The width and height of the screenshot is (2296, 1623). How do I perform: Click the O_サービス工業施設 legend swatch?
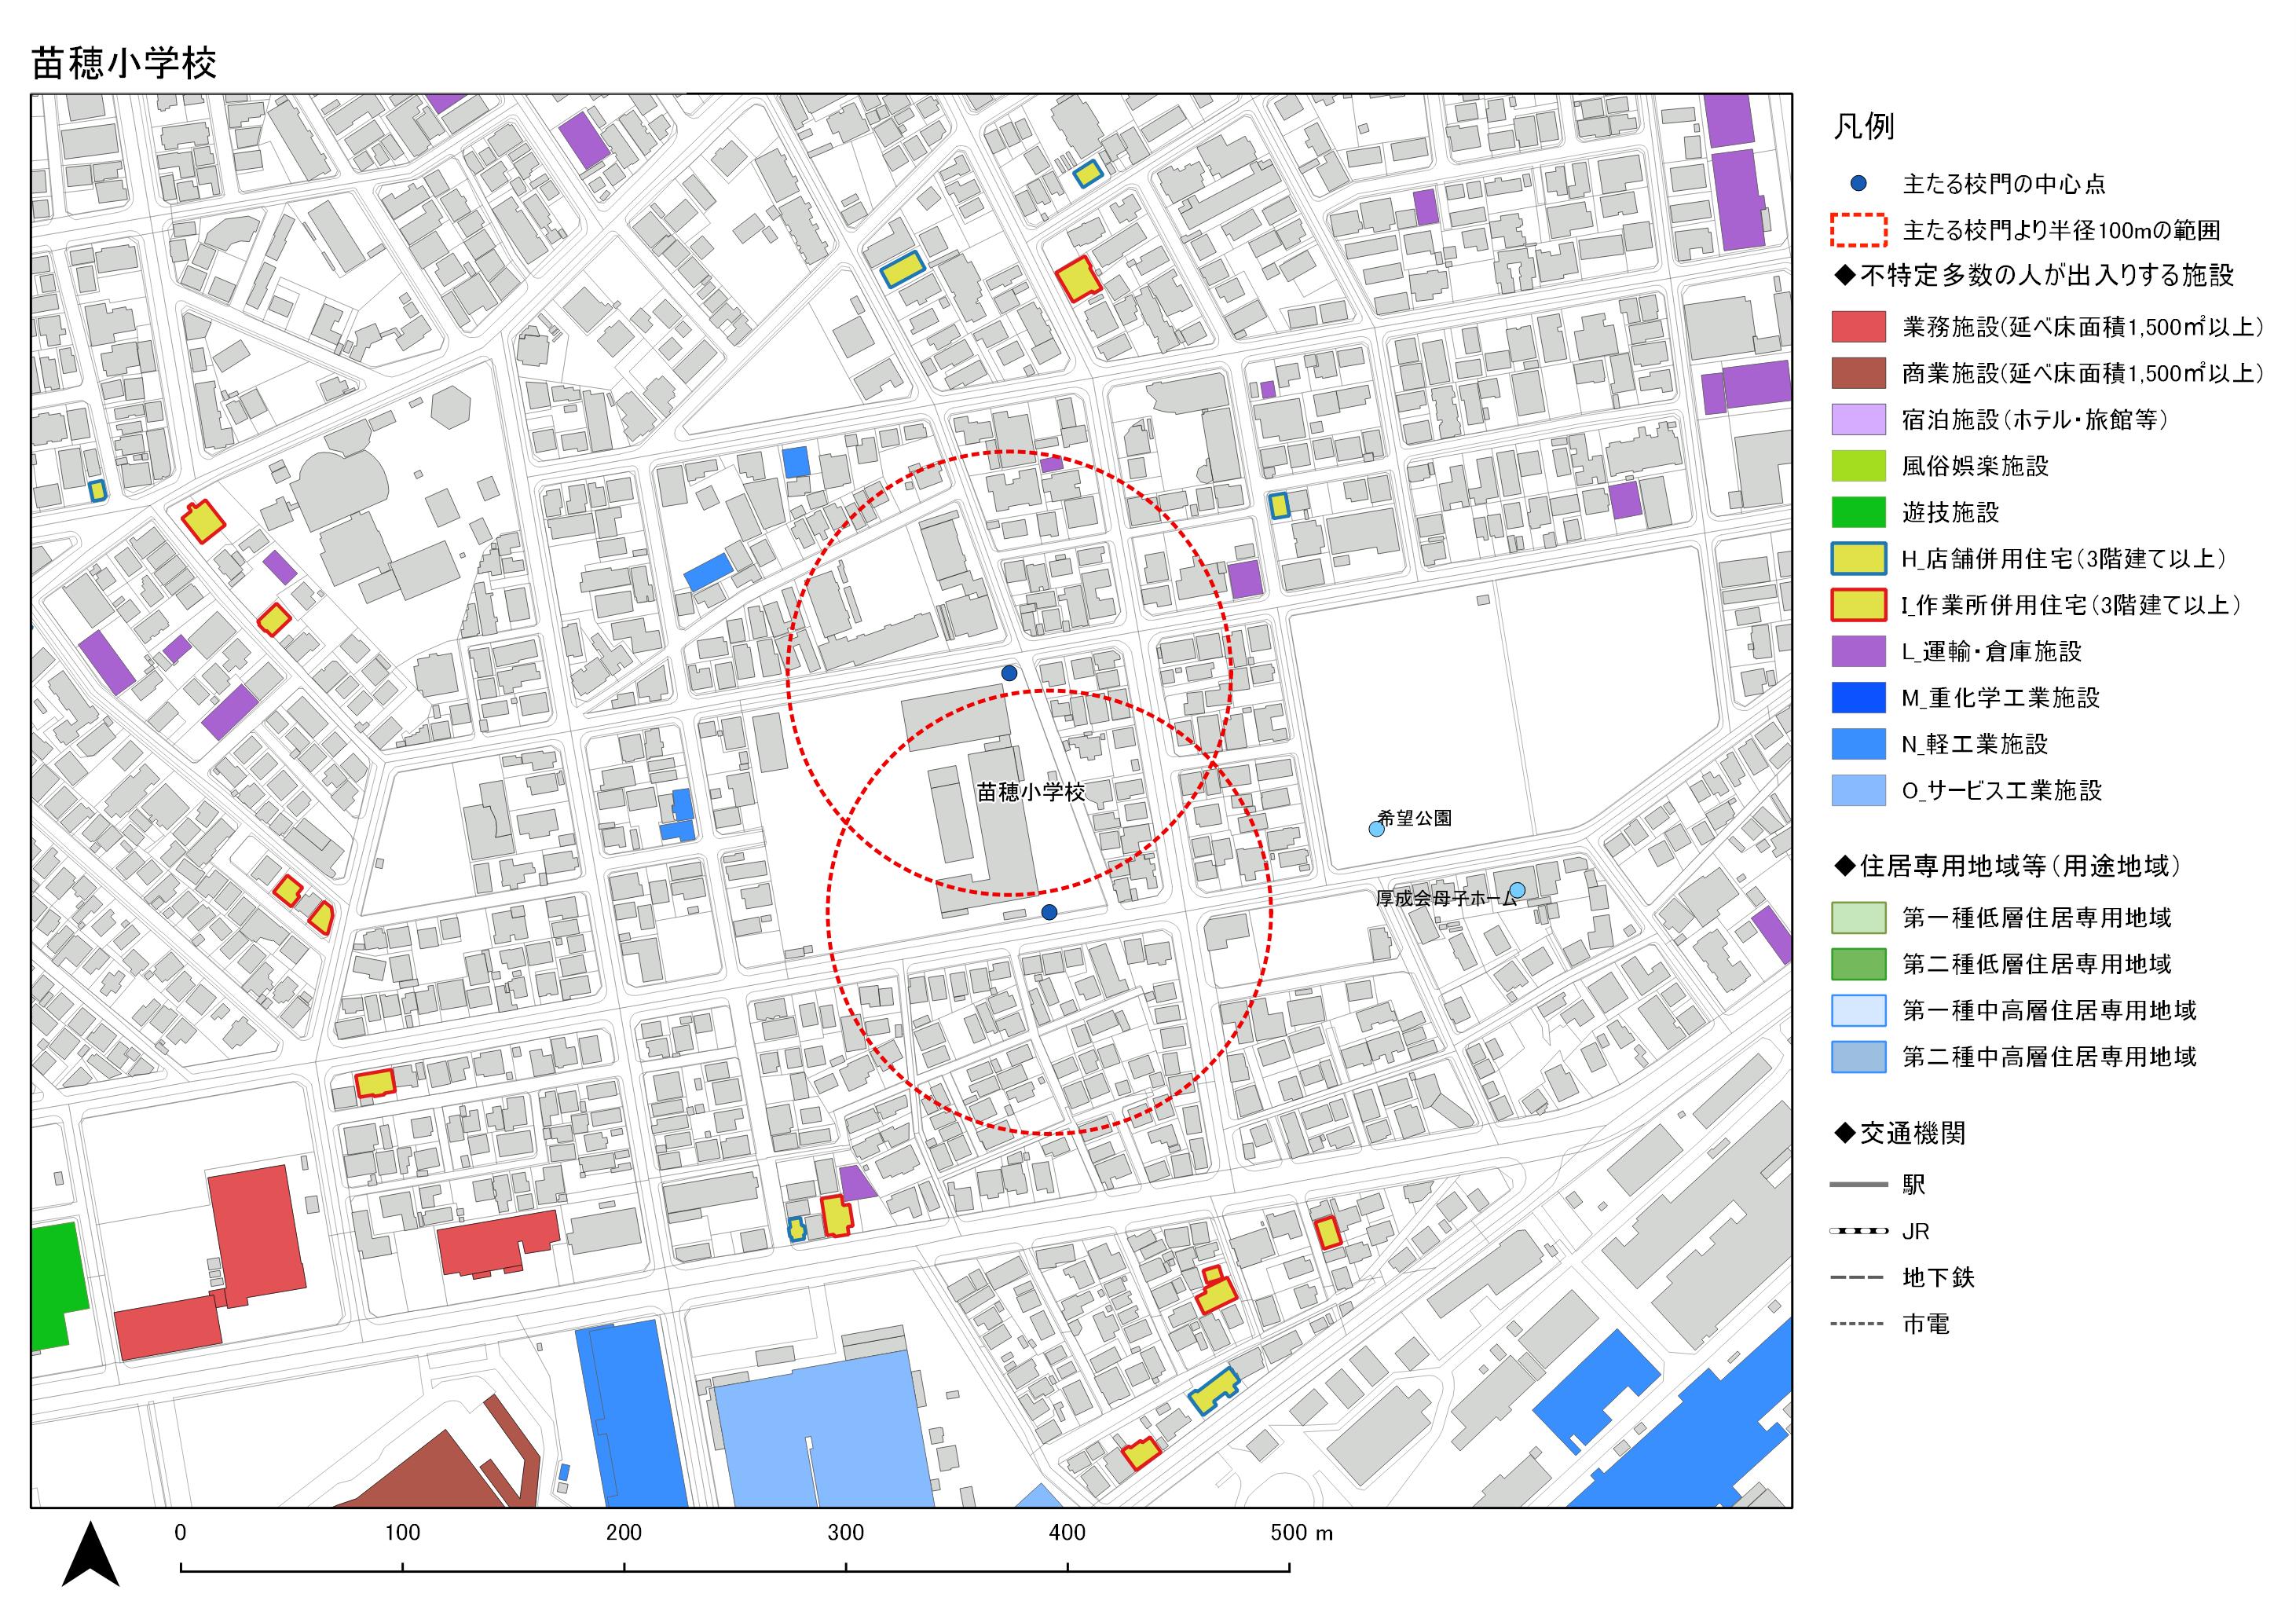pos(1859,790)
